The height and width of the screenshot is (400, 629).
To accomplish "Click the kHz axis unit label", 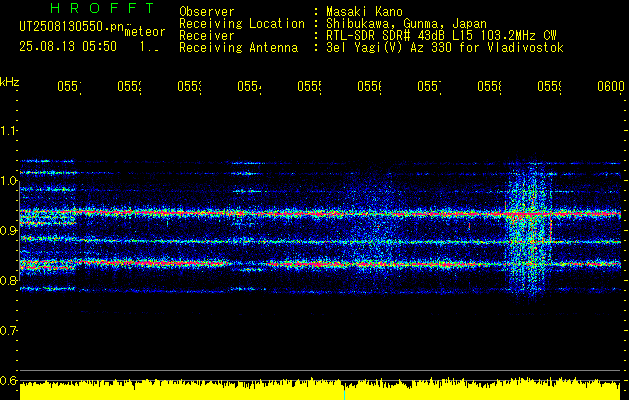I will coord(9,82).
